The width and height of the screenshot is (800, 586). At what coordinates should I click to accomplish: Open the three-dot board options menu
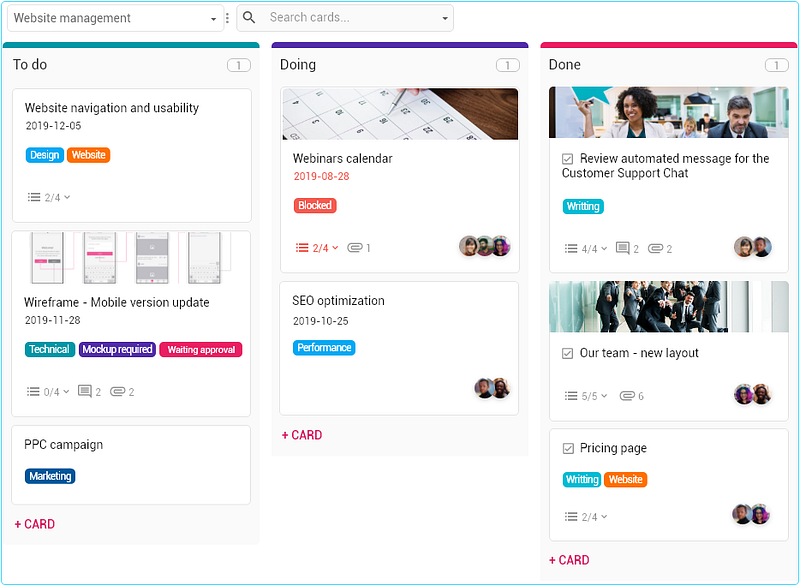pos(228,18)
